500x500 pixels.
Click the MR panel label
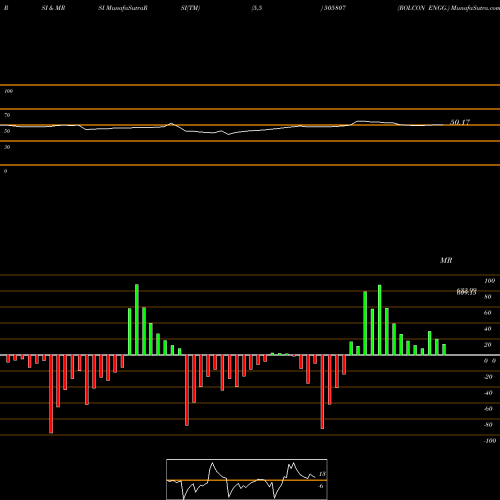[x=446, y=260]
